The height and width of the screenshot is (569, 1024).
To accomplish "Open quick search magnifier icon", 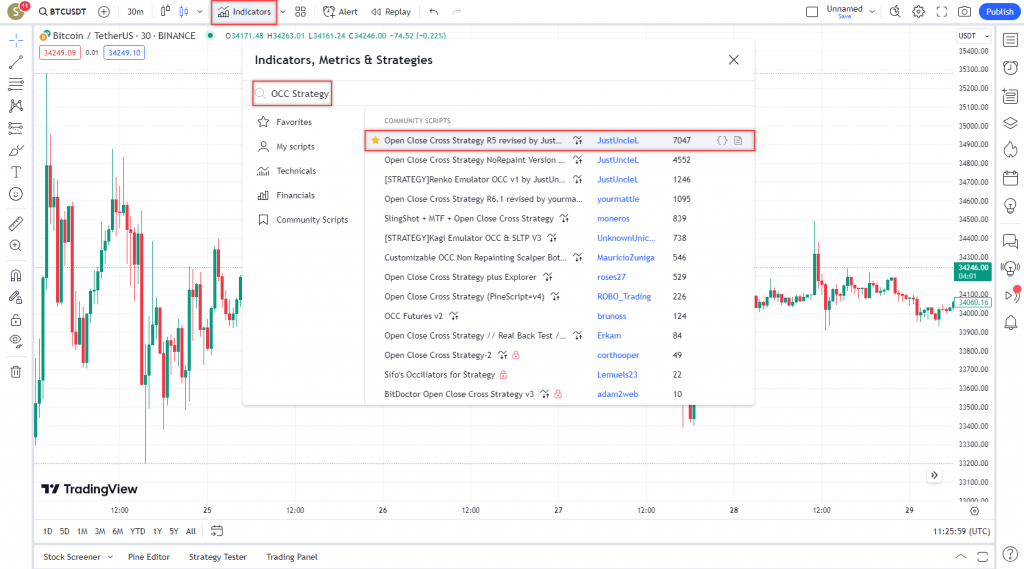I will click(x=895, y=12).
